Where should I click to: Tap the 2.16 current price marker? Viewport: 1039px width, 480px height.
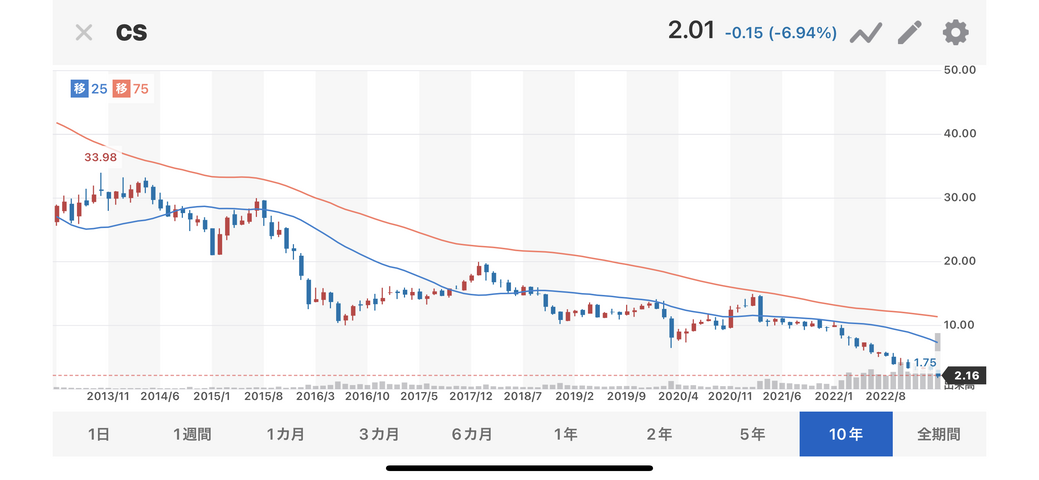(966, 376)
